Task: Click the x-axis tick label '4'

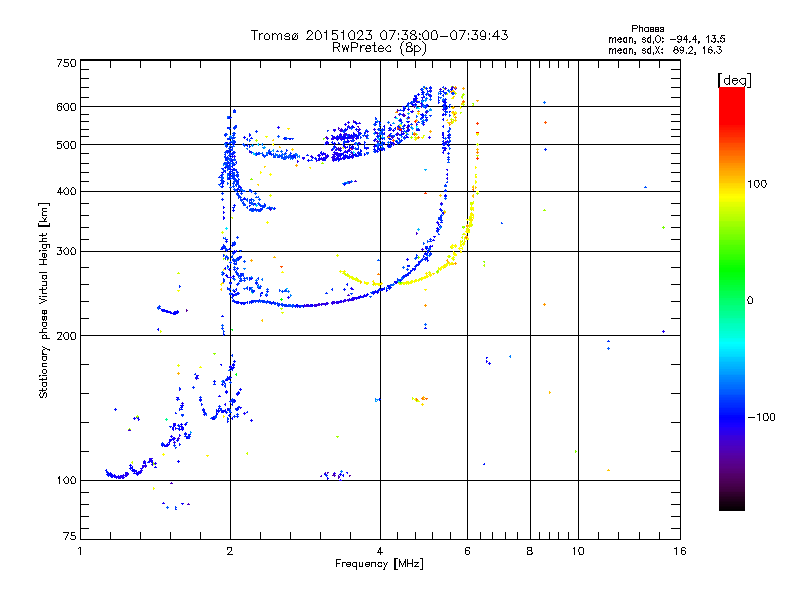Action: 380,551
